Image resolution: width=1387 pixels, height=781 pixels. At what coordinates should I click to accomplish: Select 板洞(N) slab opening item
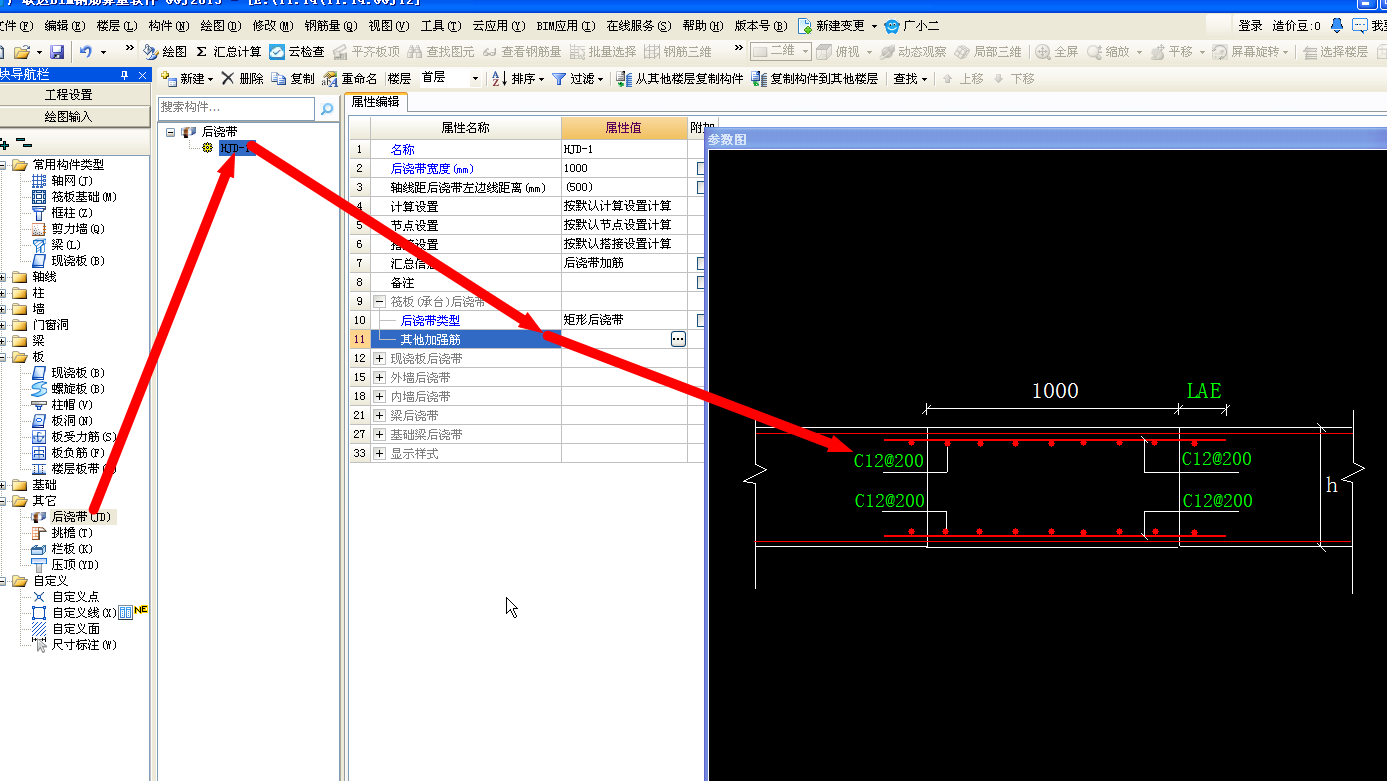coord(71,420)
